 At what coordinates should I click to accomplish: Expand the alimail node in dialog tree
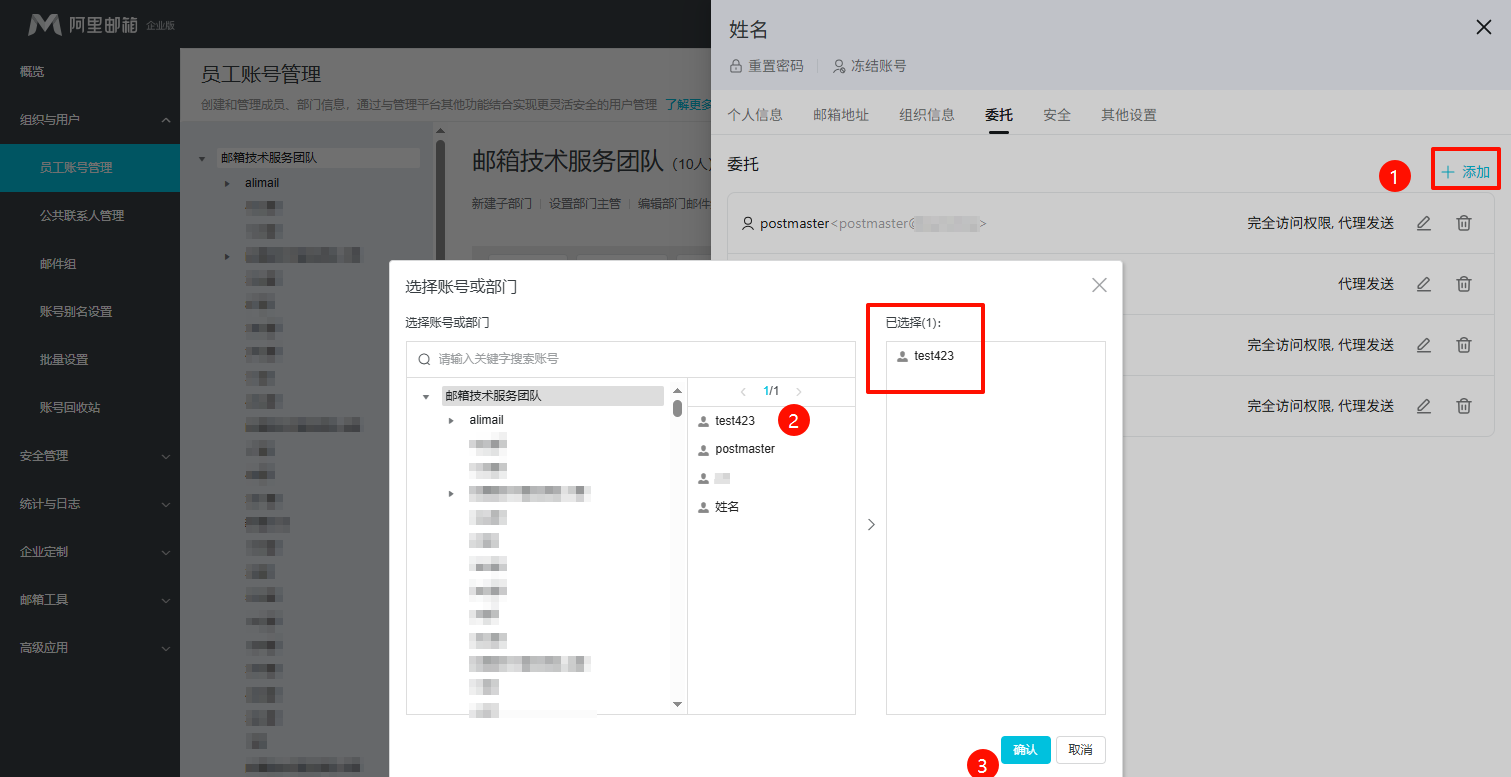coord(450,419)
